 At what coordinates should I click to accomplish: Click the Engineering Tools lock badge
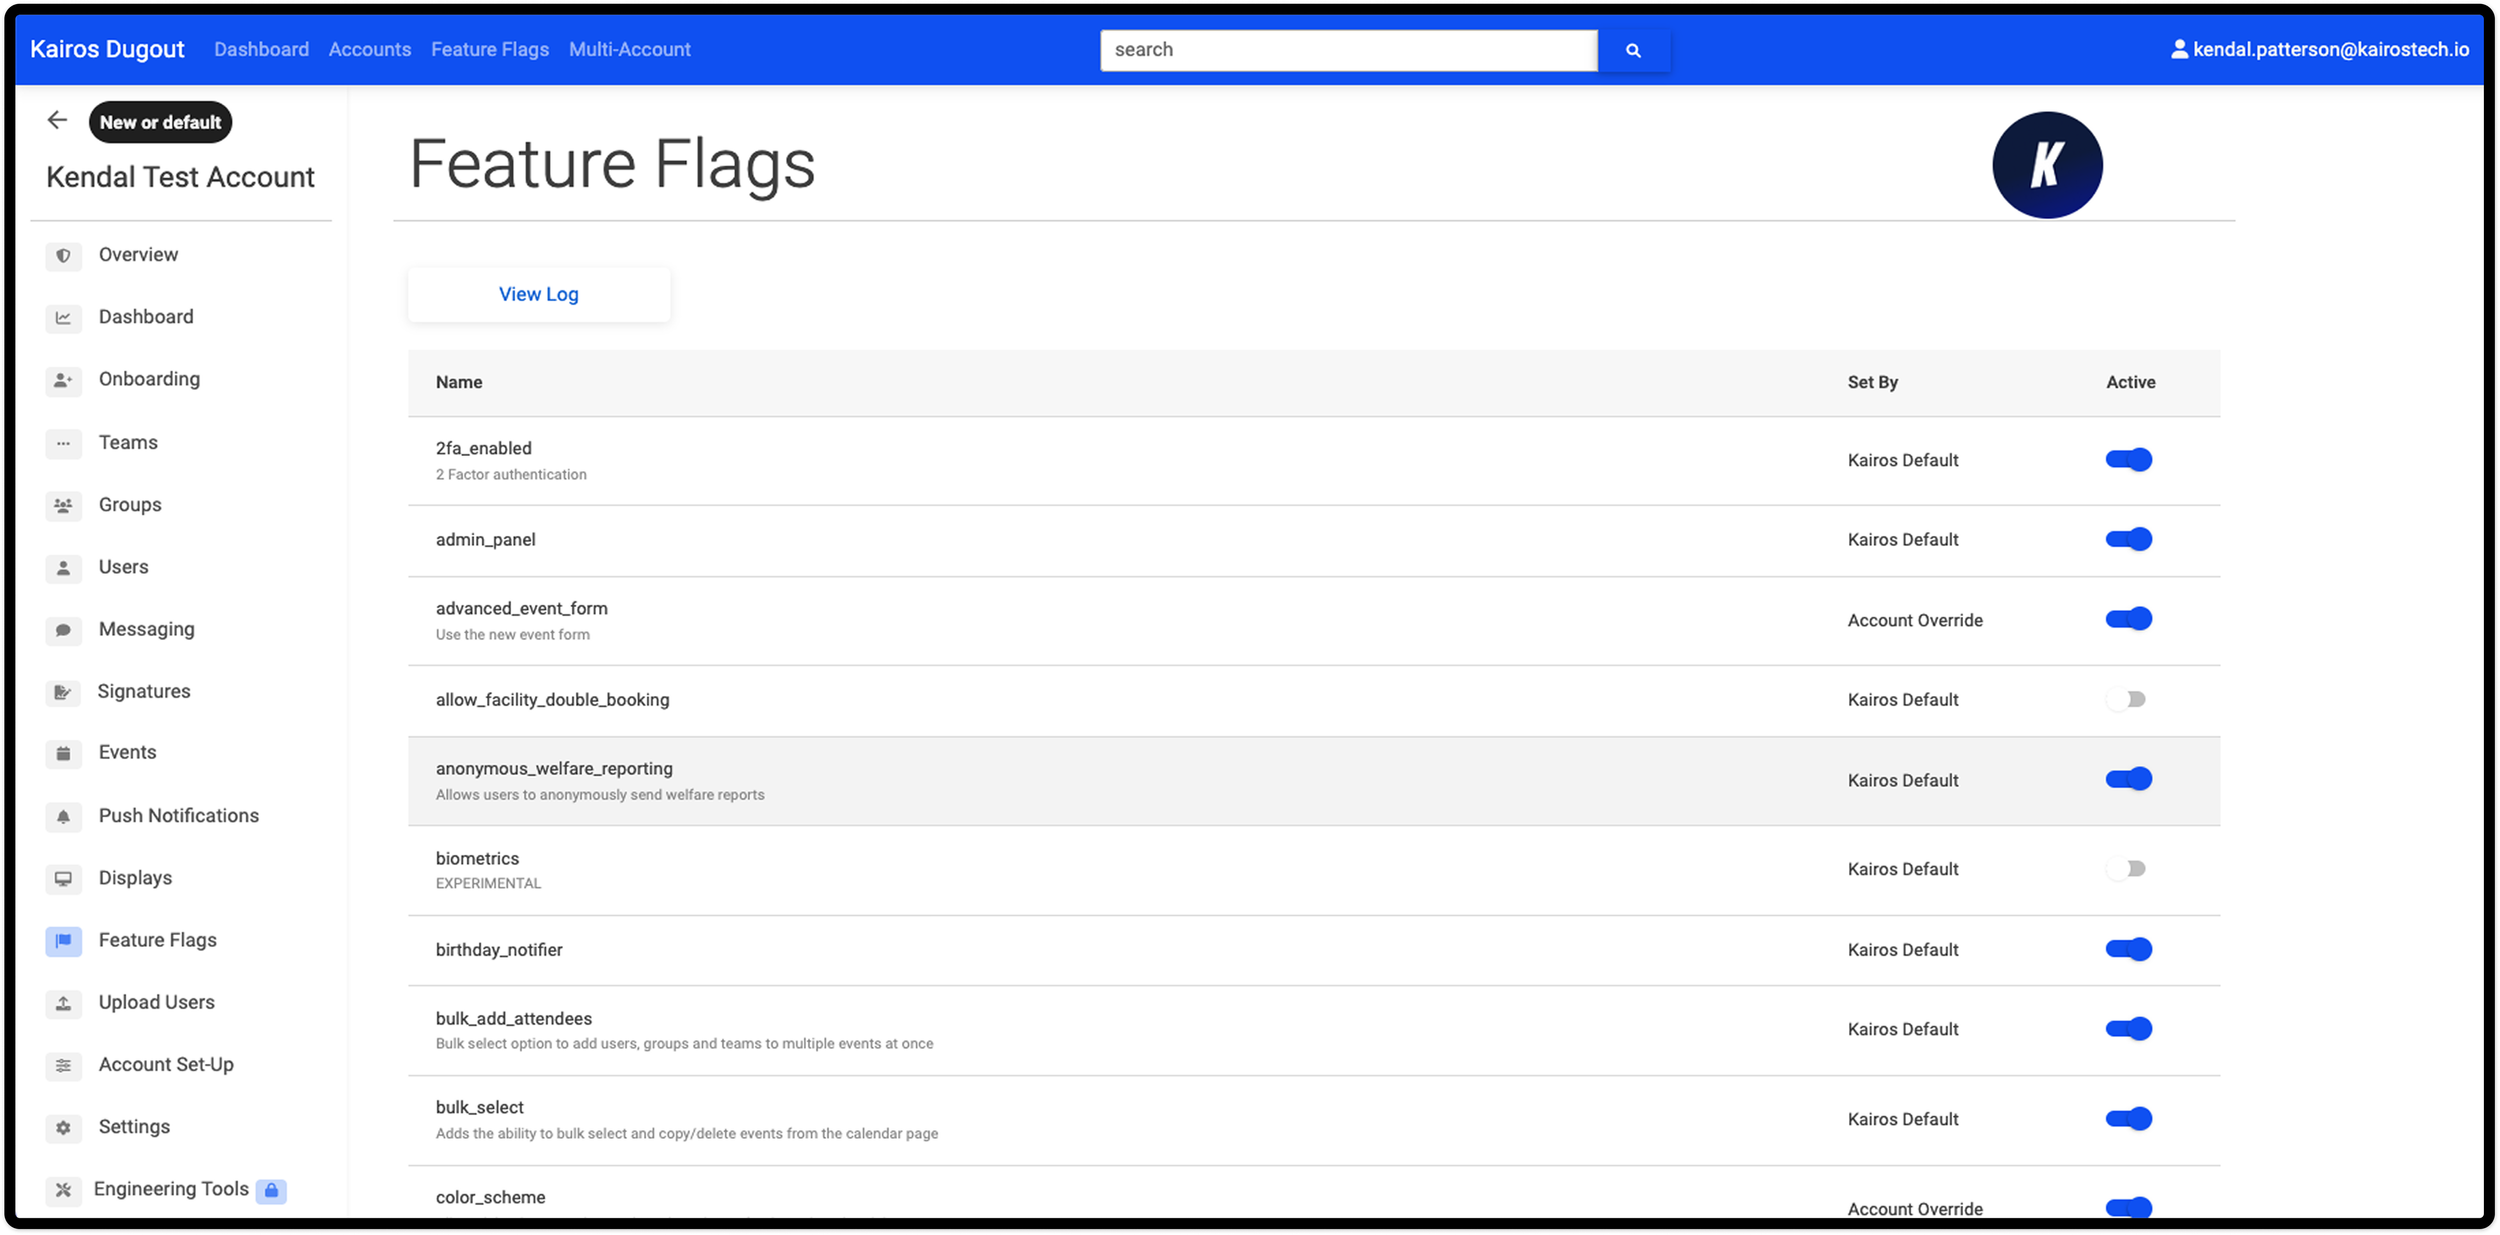pos(271,1190)
